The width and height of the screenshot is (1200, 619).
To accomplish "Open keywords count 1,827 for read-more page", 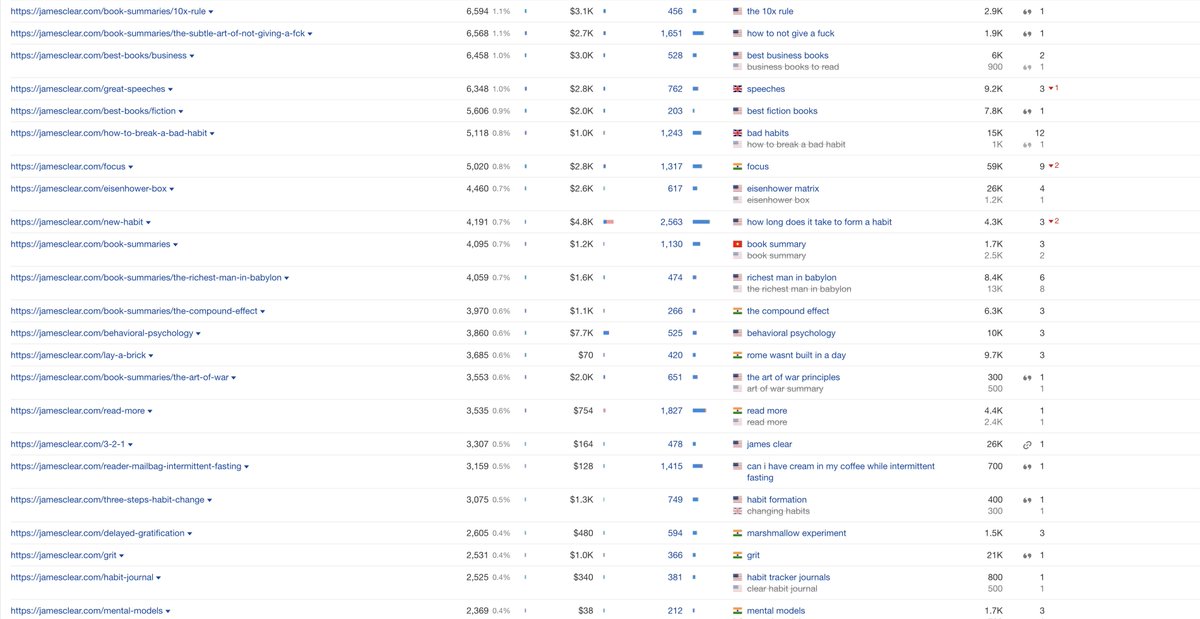I will tap(671, 411).
